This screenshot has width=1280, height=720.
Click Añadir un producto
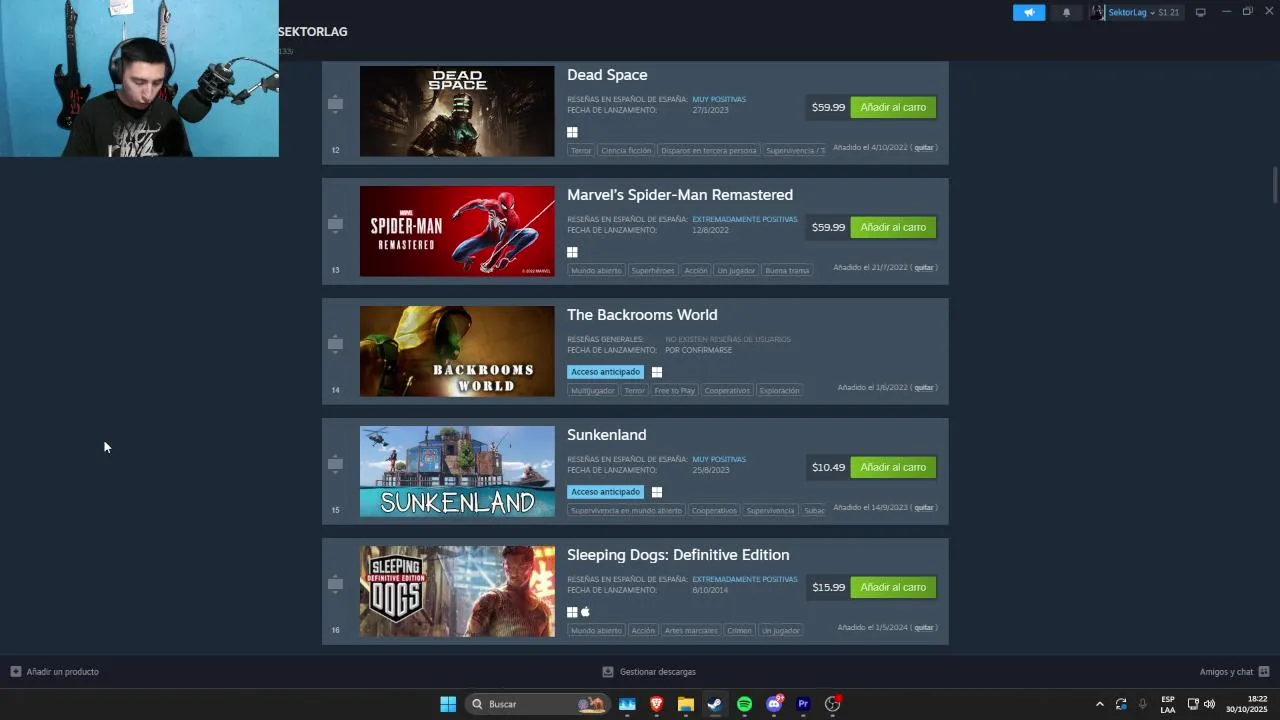pos(55,672)
